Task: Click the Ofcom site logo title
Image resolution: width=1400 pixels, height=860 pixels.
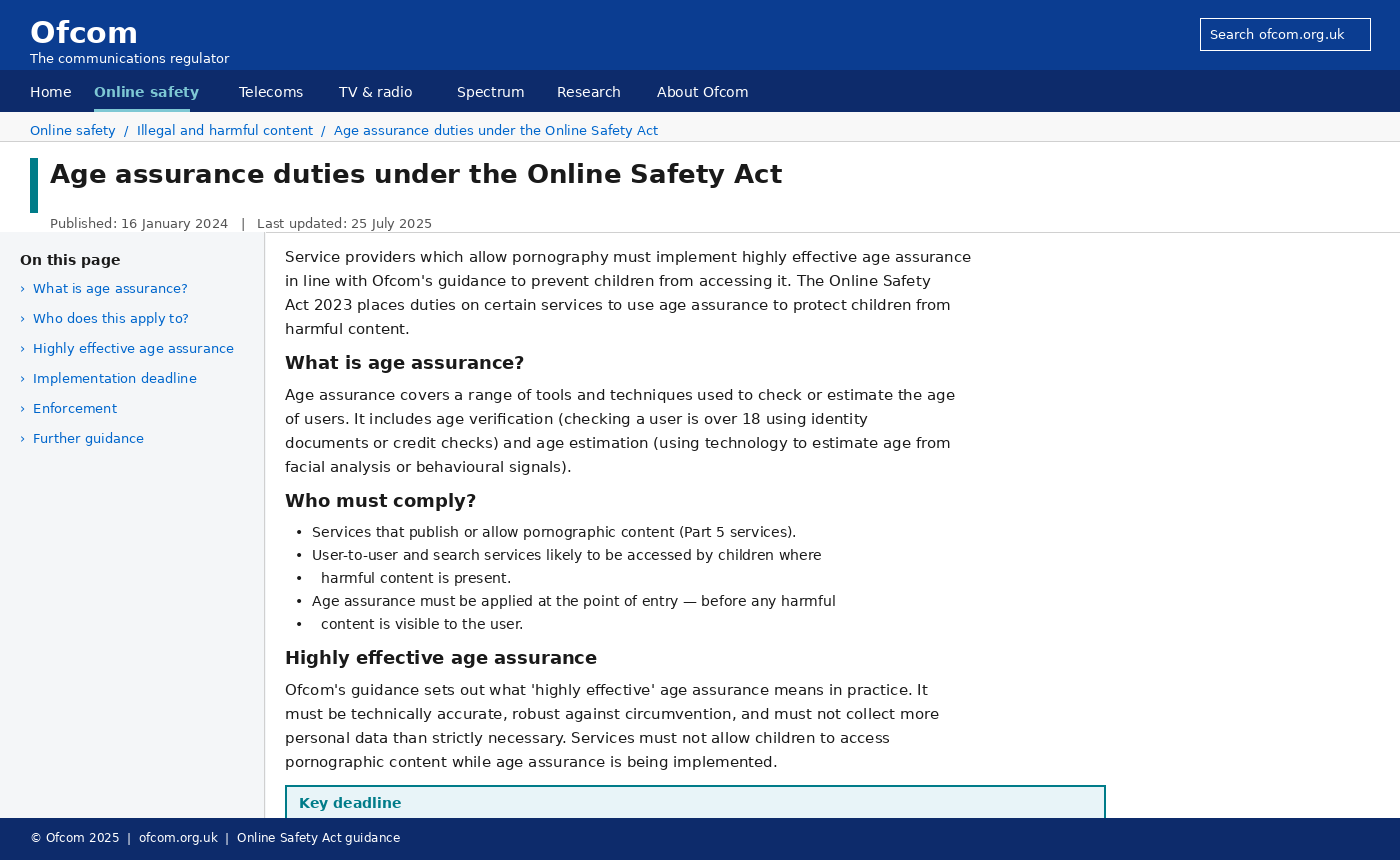Action: pos(84,33)
